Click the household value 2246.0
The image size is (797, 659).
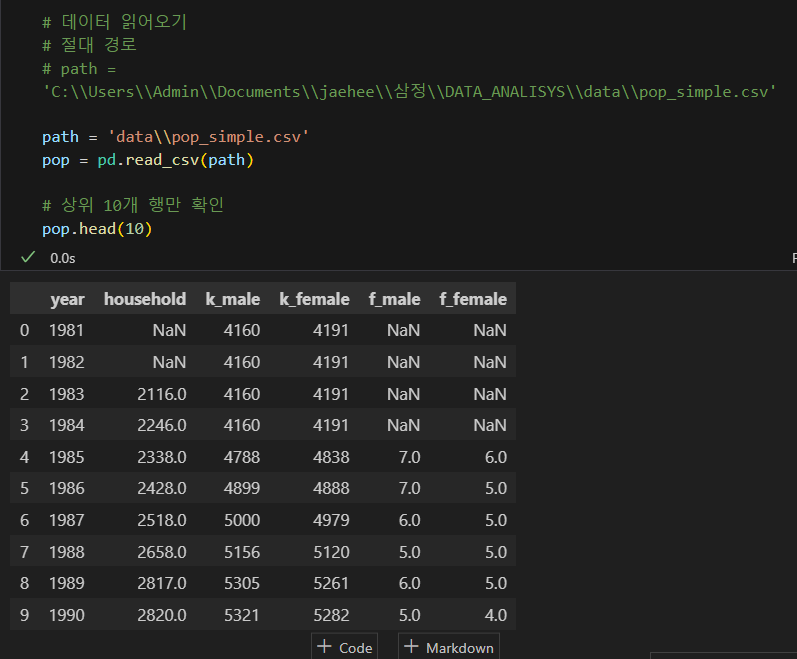point(162,425)
